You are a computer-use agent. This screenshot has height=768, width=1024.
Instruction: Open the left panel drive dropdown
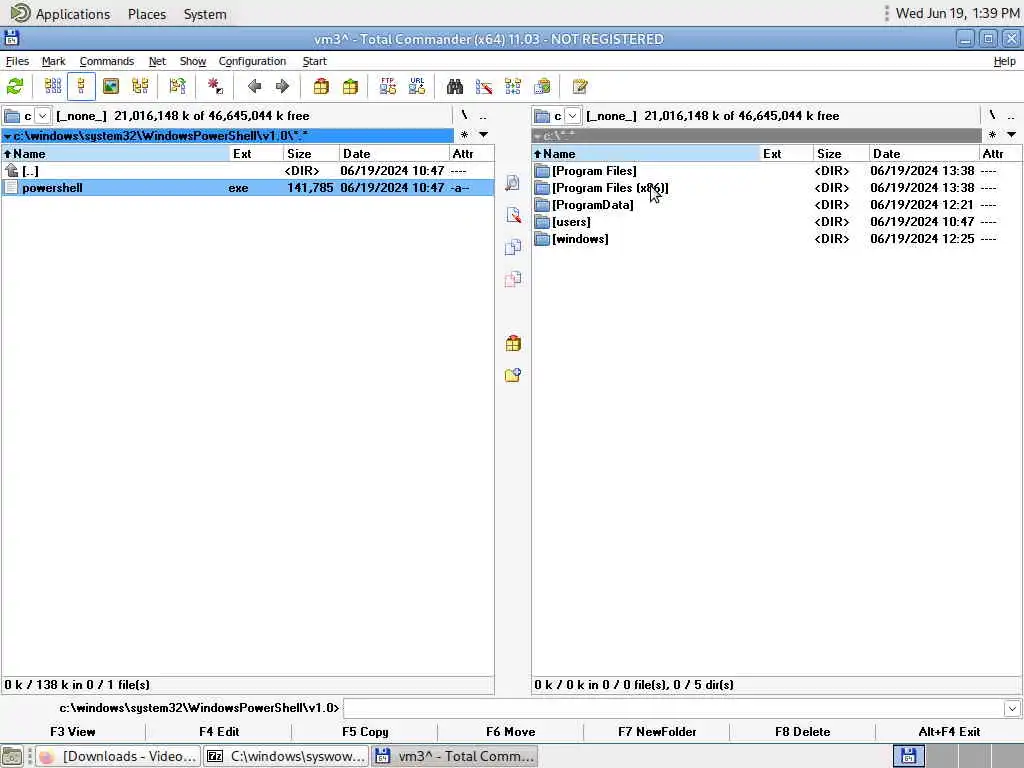(42, 116)
